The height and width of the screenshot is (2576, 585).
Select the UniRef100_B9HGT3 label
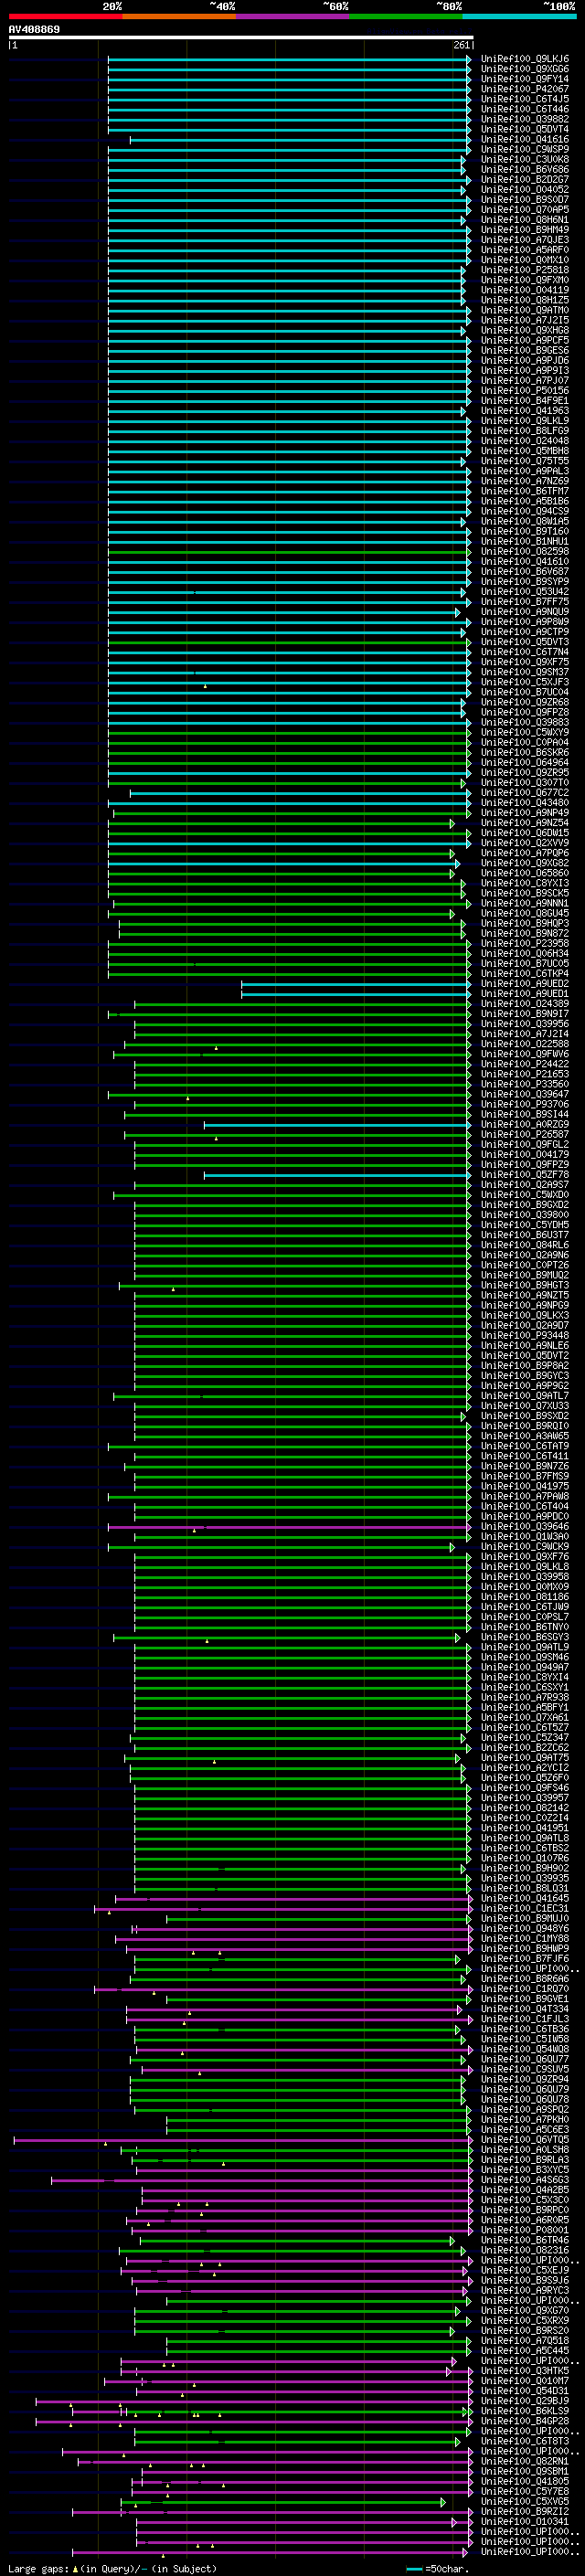pos(525,1286)
